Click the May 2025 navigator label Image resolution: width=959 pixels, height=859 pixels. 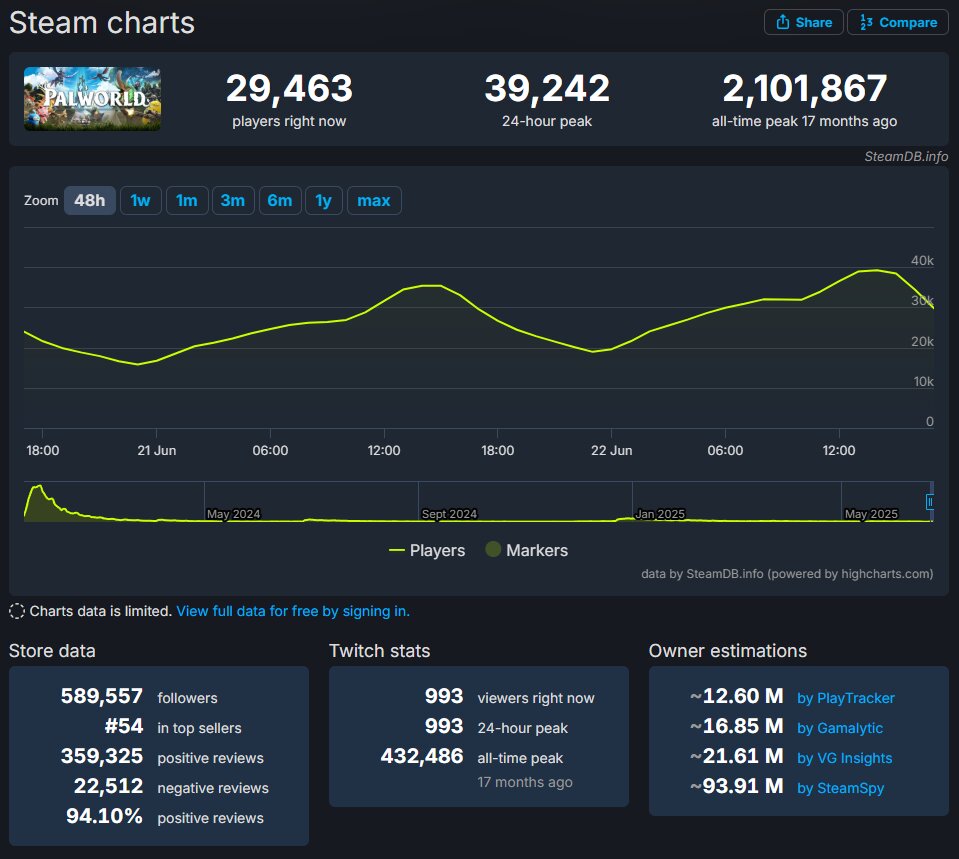click(871, 514)
